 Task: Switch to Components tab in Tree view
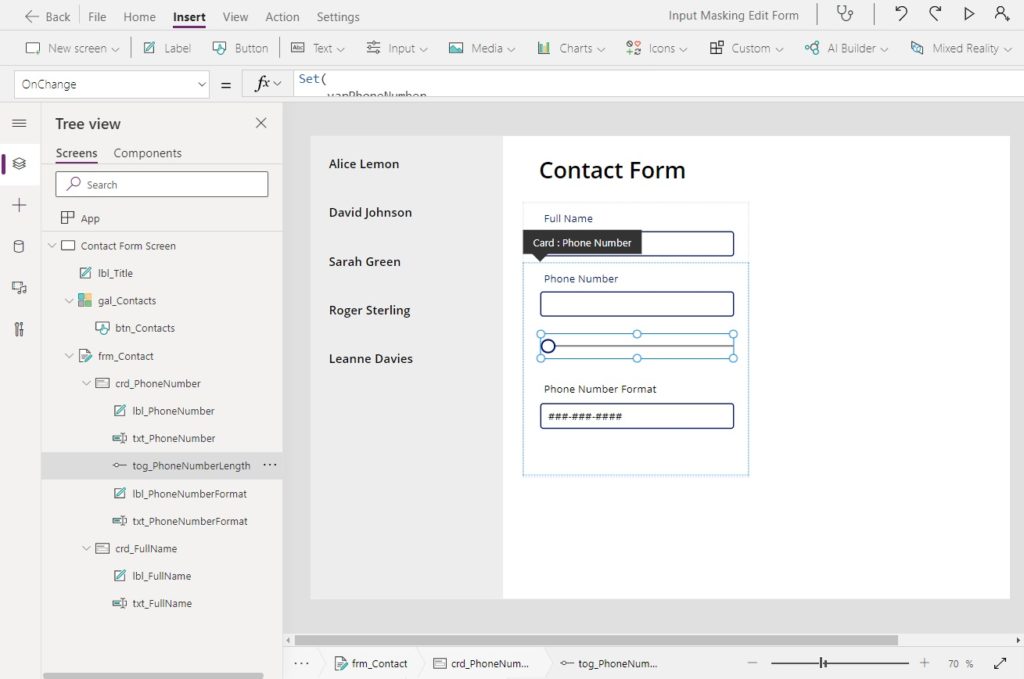tap(148, 153)
